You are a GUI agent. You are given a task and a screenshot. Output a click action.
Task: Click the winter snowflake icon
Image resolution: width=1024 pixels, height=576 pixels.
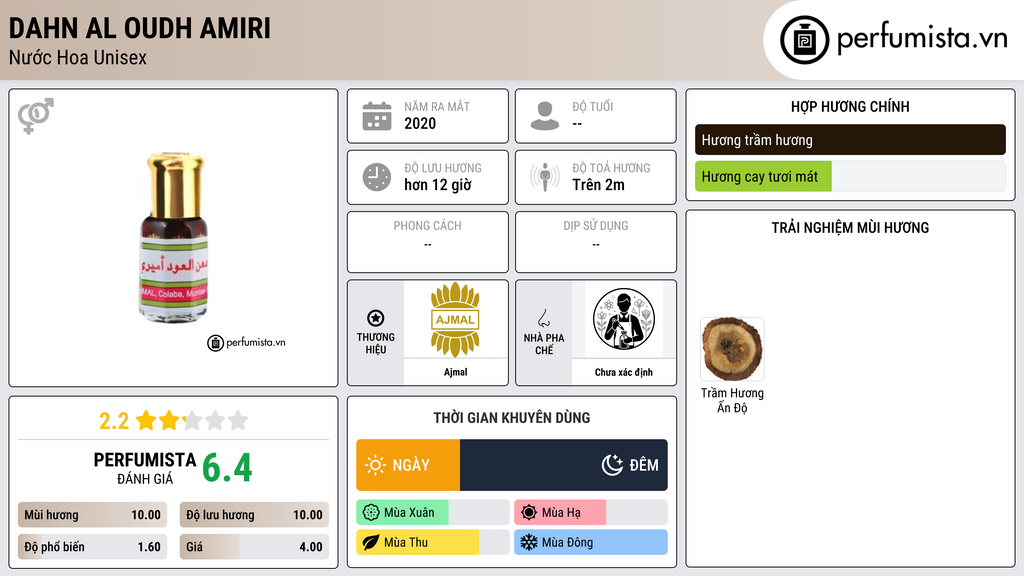[529, 543]
